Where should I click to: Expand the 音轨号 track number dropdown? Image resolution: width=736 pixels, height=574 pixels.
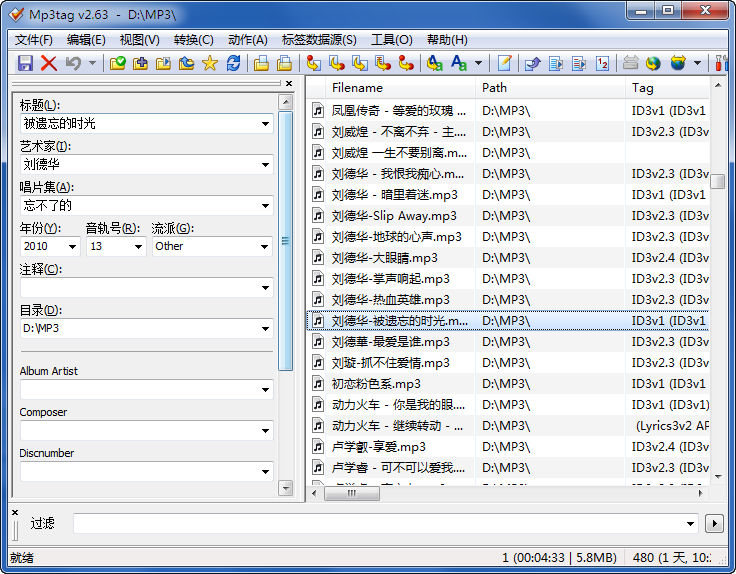pyautogui.click(x=138, y=246)
